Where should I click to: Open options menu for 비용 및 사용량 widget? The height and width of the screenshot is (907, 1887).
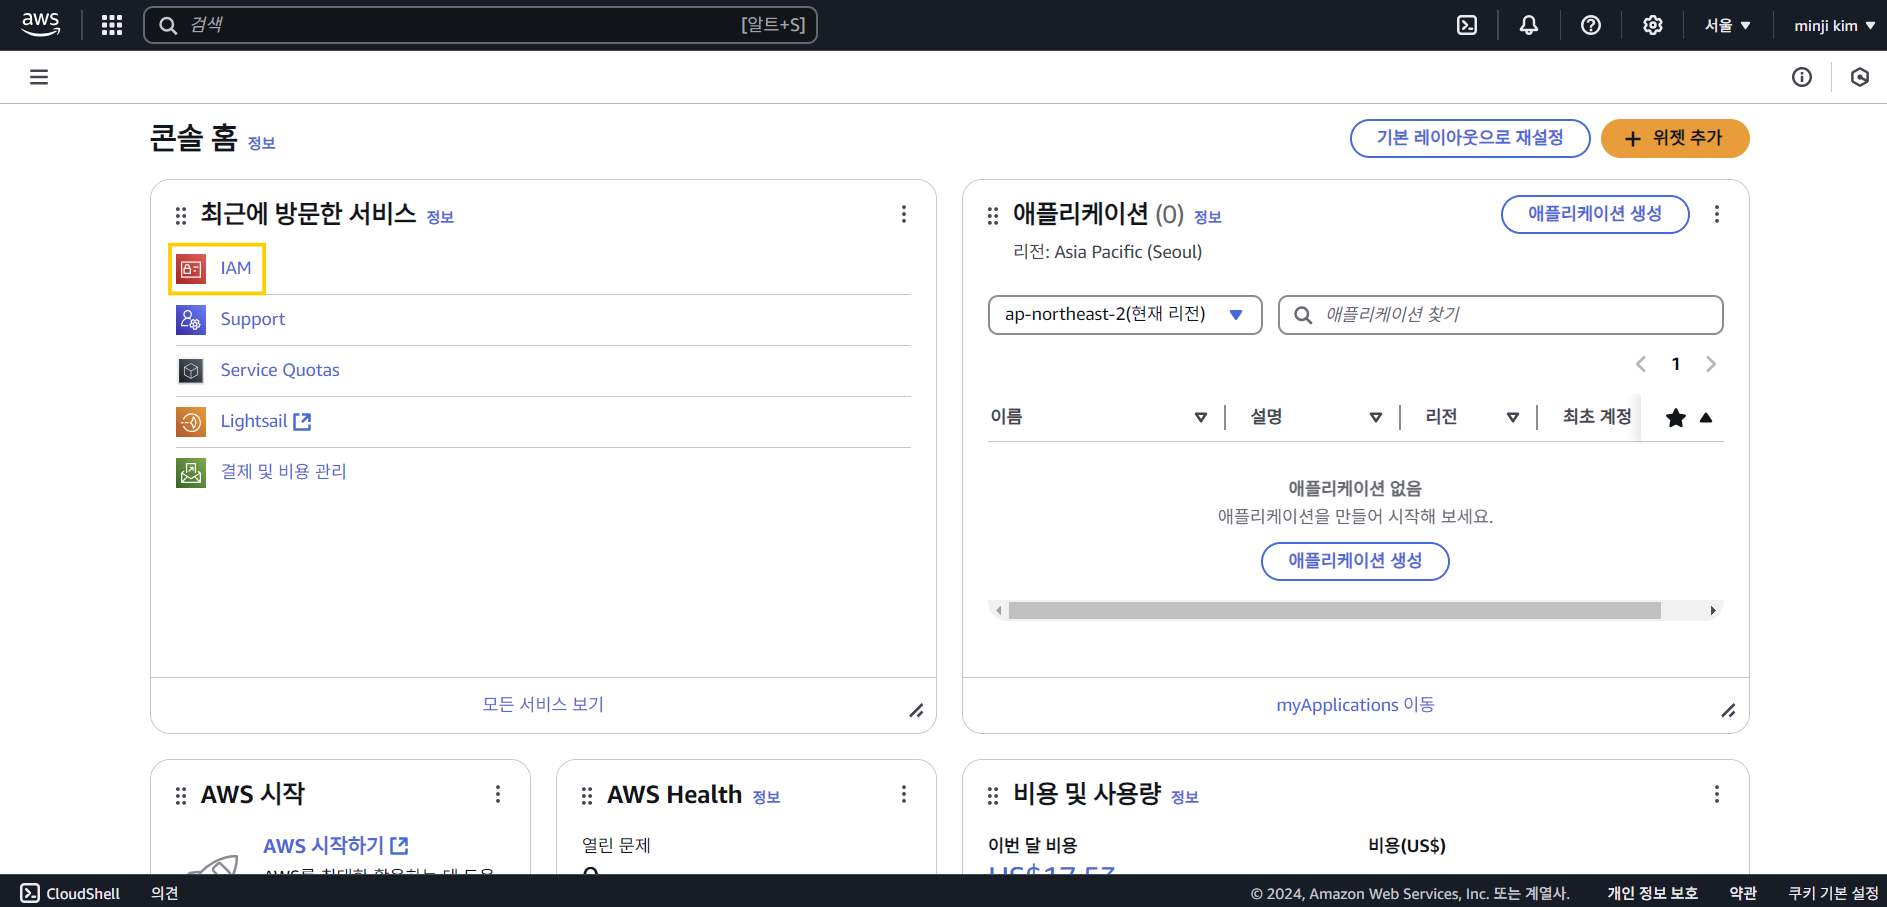pyautogui.click(x=1717, y=794)
